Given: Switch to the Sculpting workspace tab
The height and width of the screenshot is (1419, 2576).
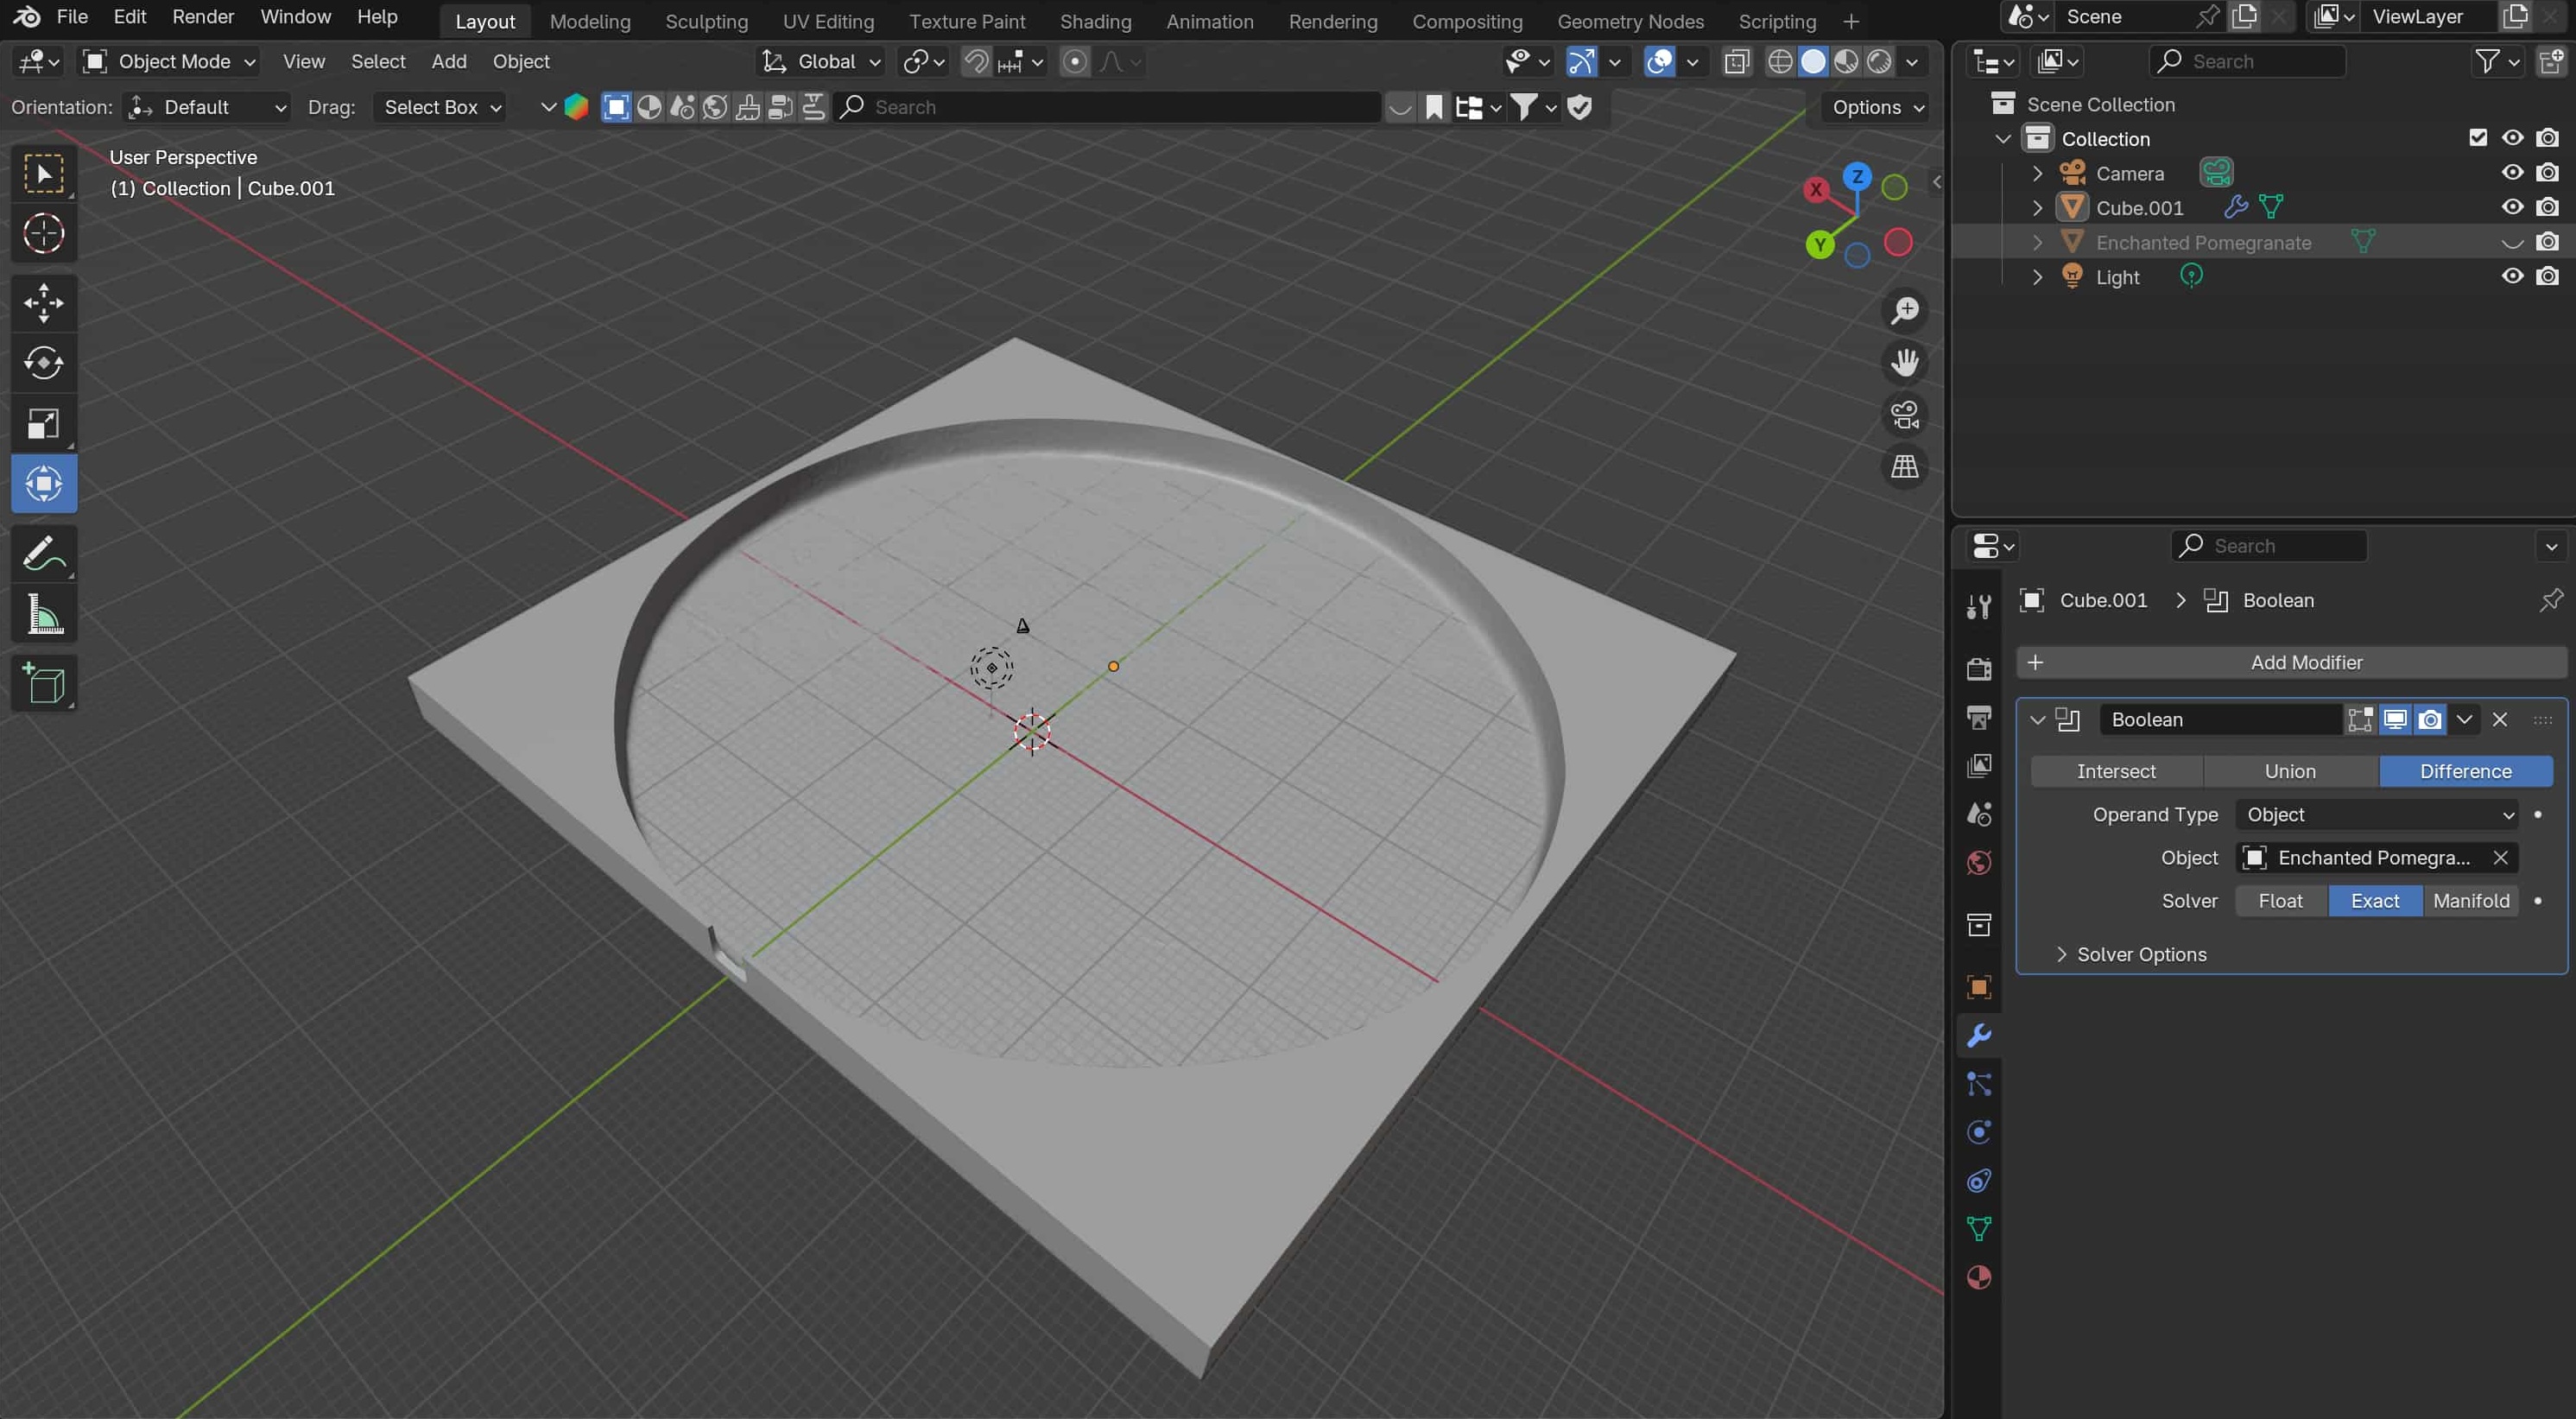Looking at the screenshot, I should (x=706, y=21).
